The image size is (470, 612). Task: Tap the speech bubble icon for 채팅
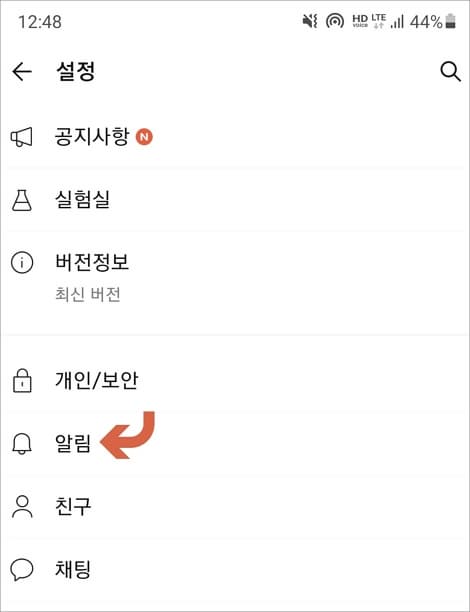(22, 570)
